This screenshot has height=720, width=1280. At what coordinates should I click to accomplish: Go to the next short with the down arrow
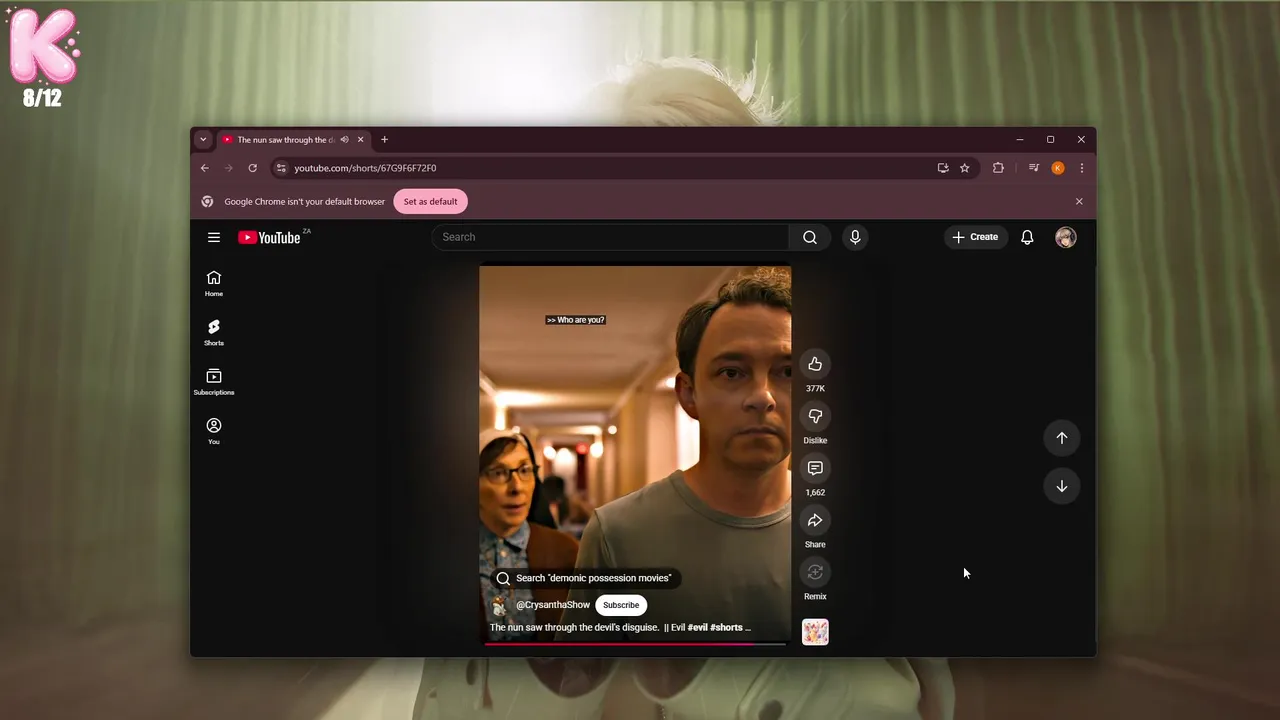1062,486
